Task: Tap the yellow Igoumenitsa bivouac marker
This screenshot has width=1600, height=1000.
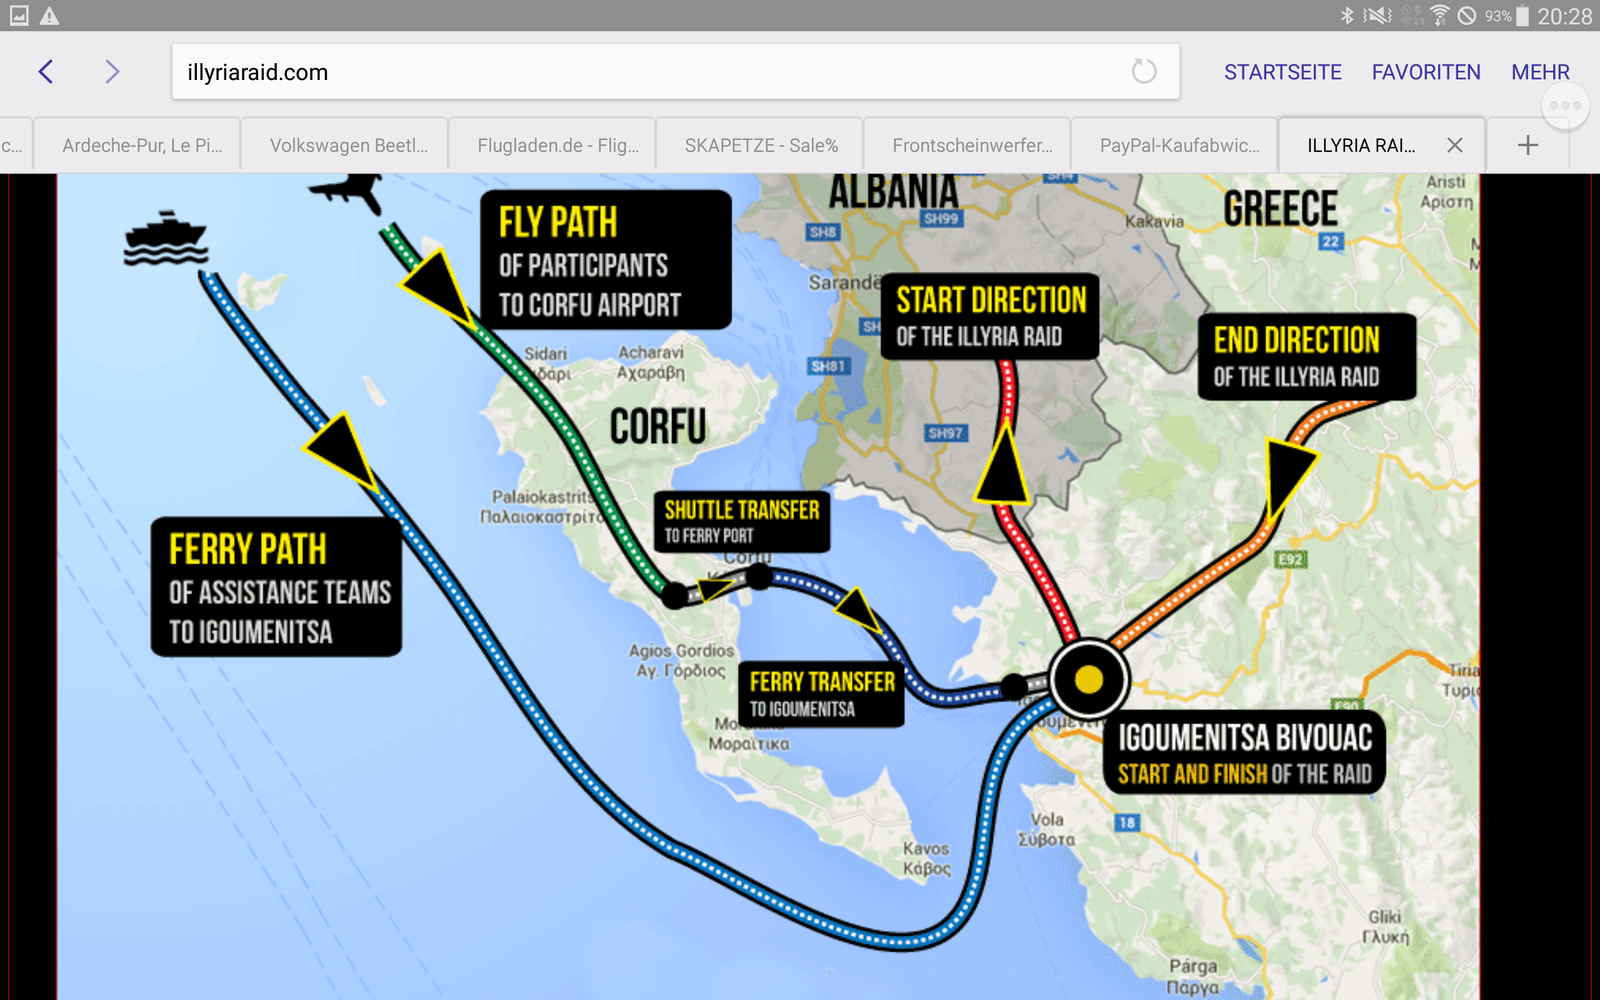Action: coord(1088,680)
